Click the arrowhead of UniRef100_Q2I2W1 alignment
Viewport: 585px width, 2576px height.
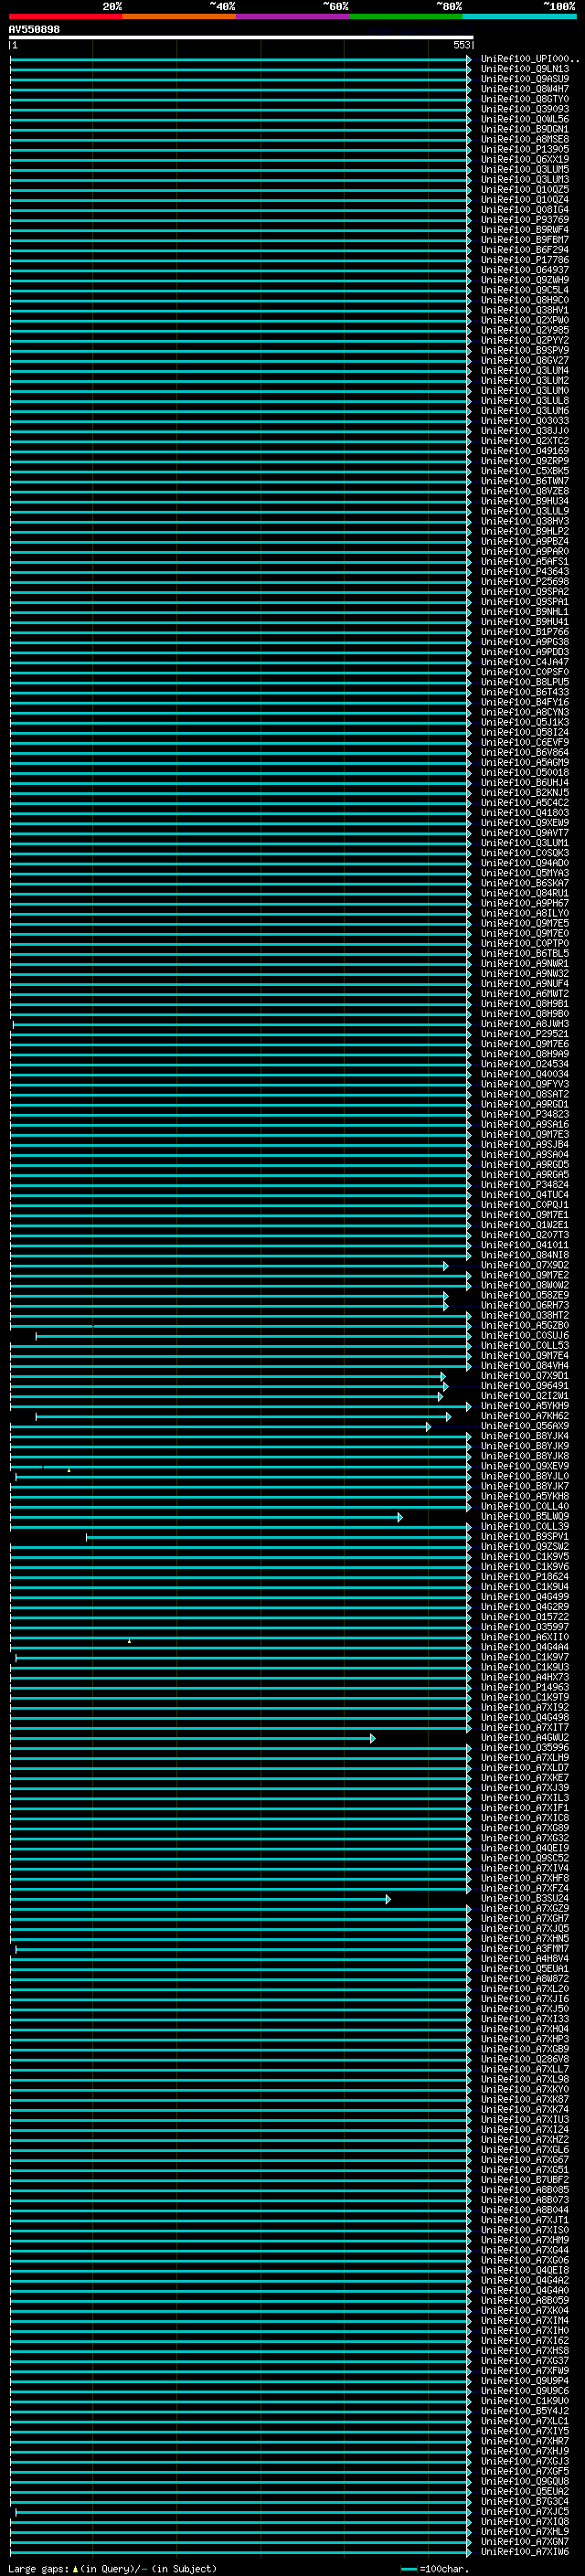coord(440,1397)
